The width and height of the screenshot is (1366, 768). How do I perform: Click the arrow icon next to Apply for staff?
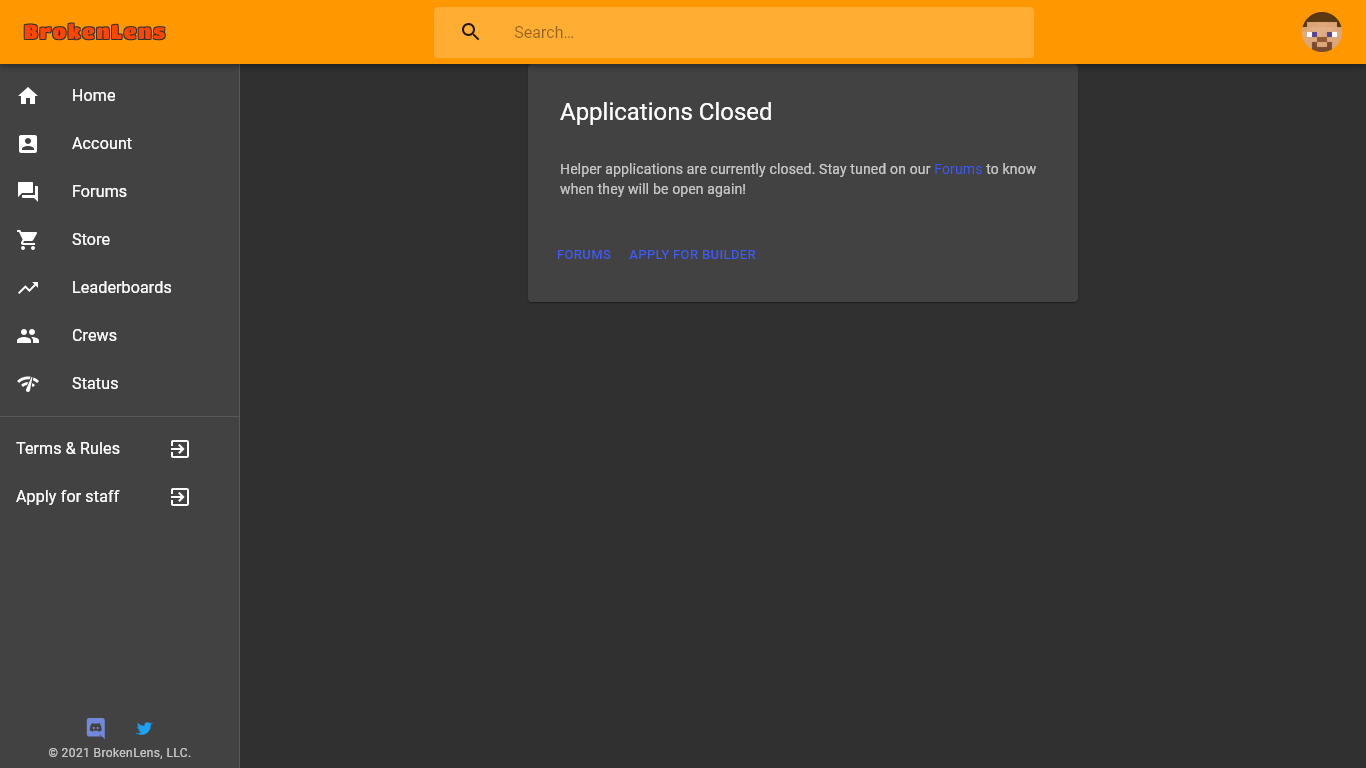[x=180, y=497]
